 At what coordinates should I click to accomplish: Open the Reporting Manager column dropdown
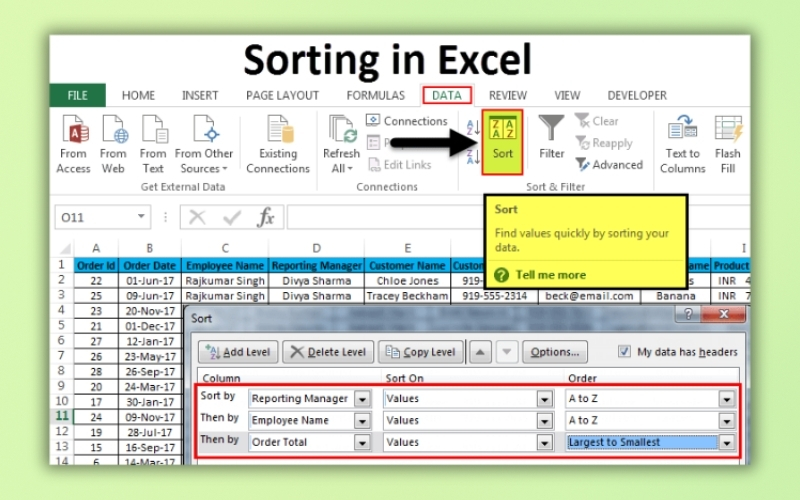point(362,399)
